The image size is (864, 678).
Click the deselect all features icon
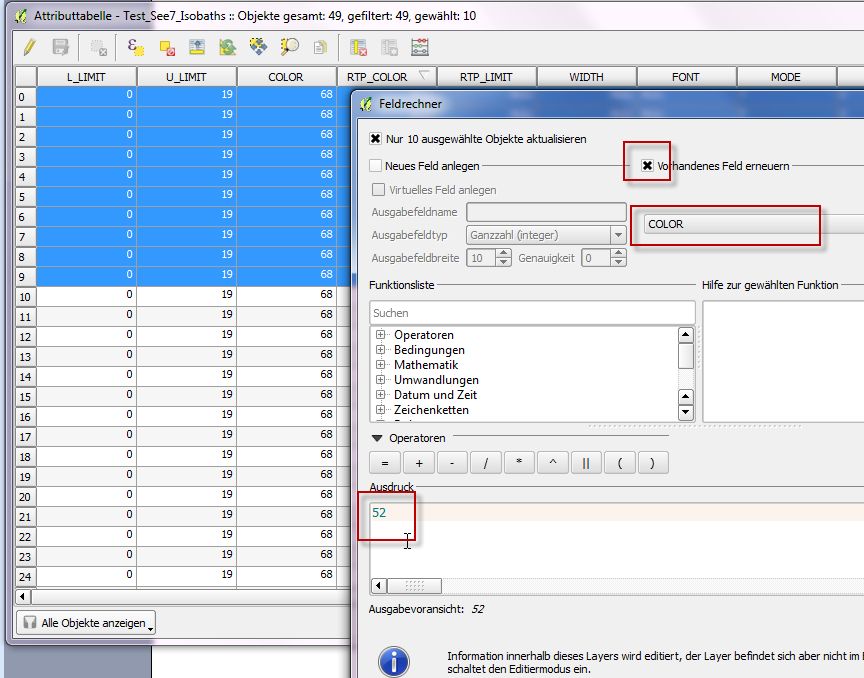coord(166,47)
